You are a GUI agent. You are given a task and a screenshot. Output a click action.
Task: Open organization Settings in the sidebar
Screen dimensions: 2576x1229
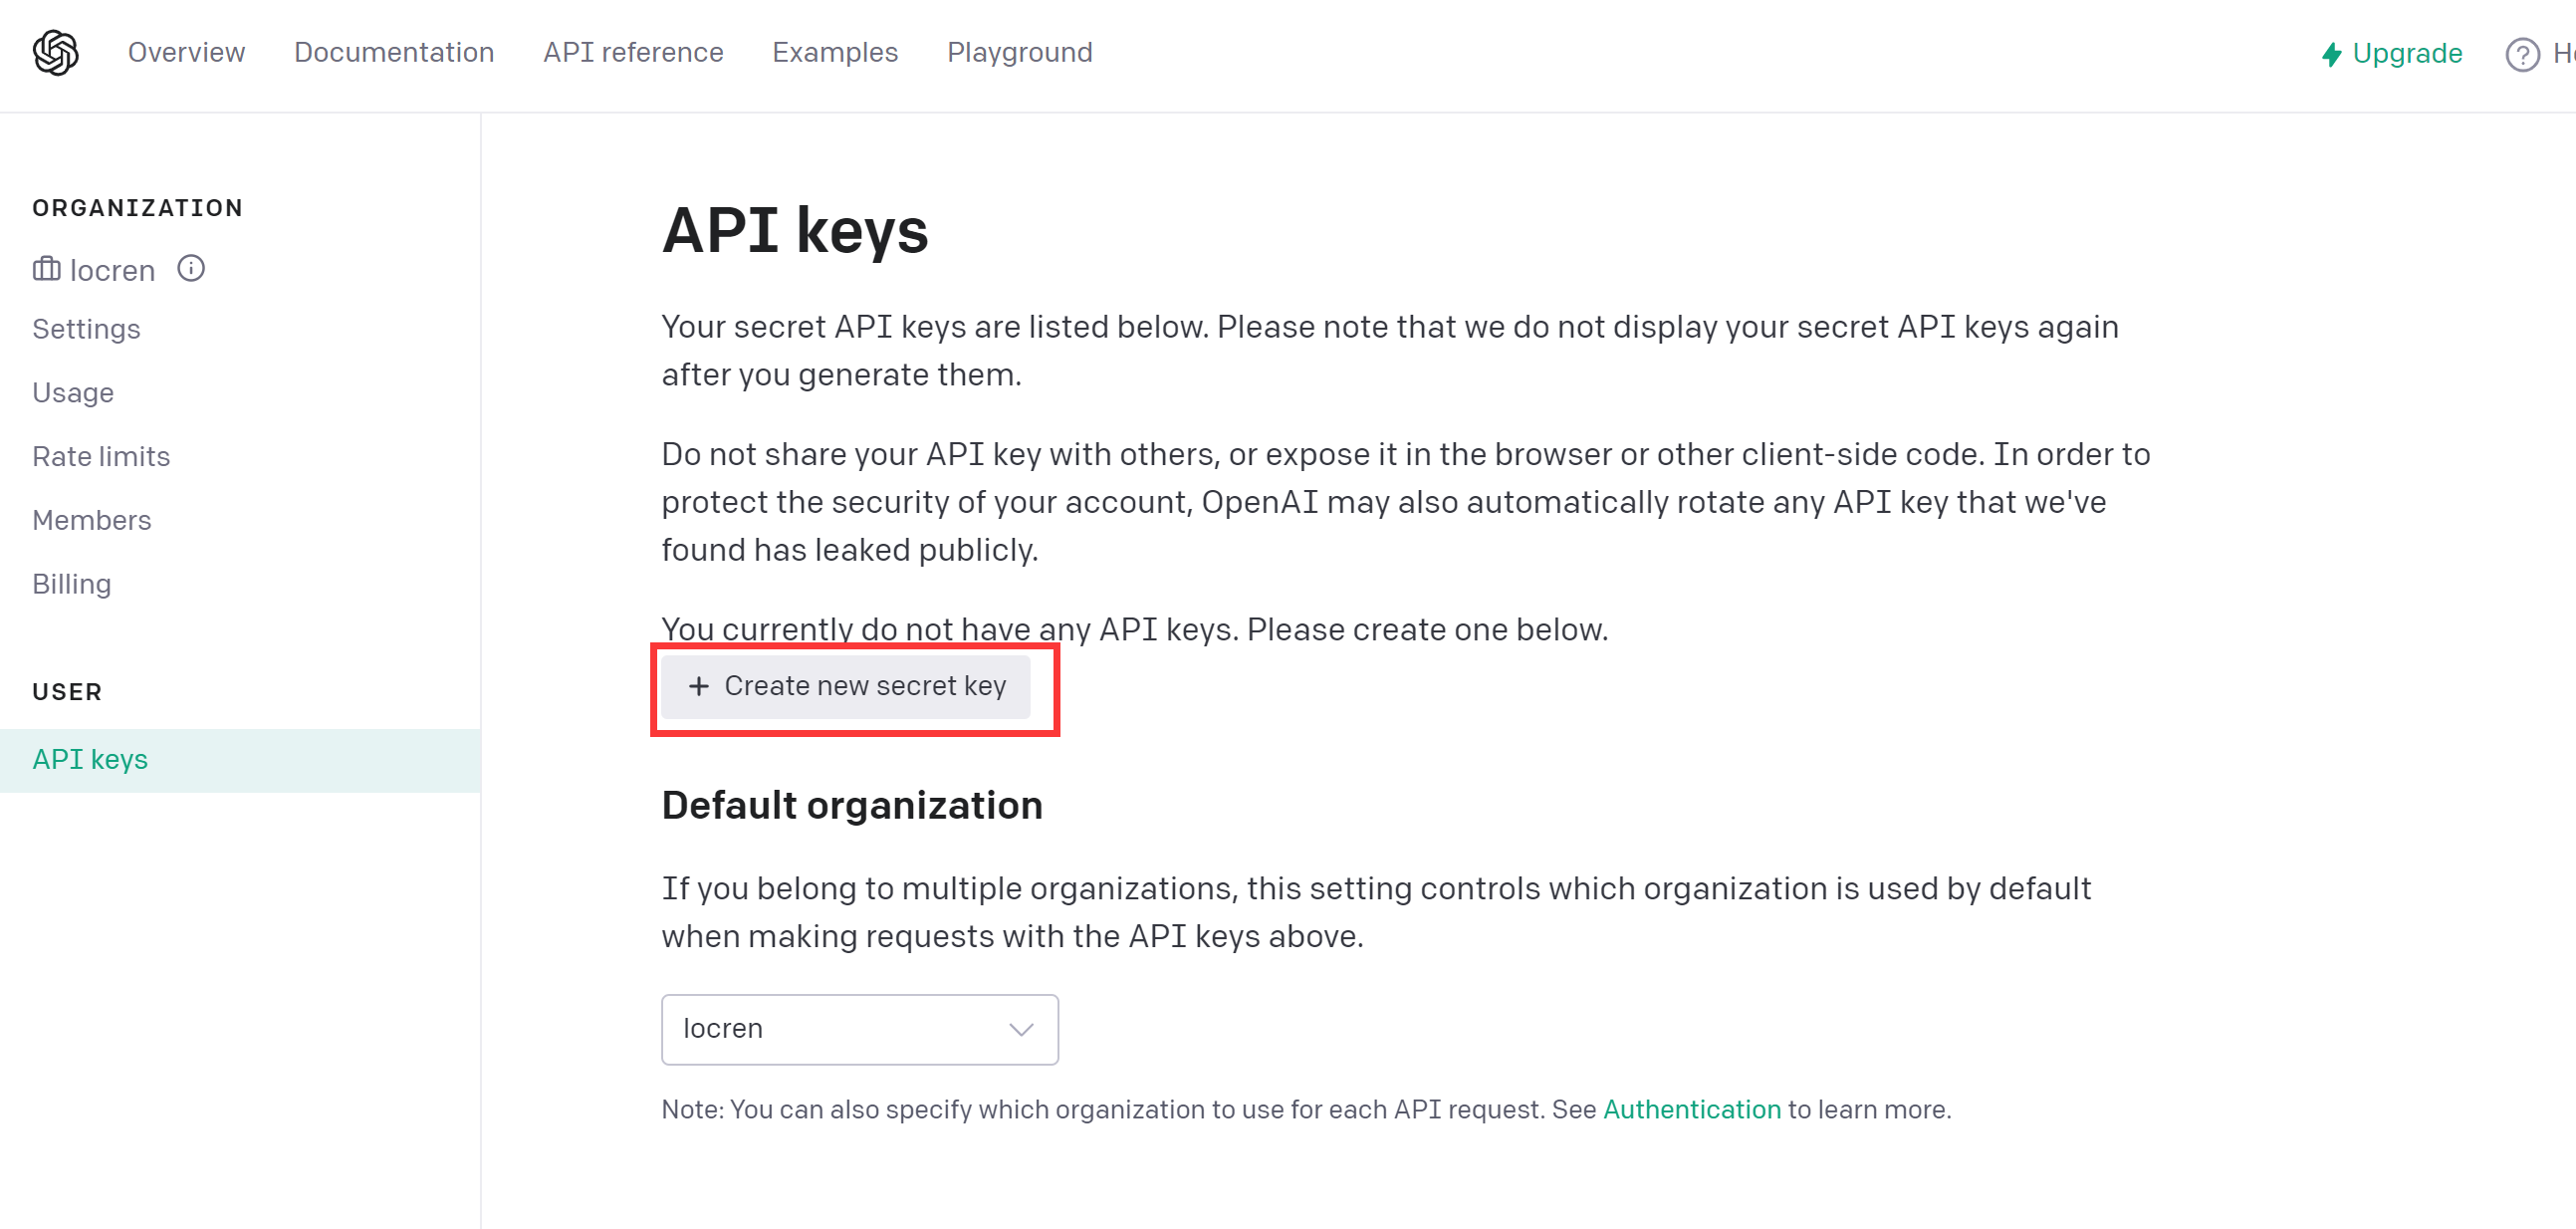[86, 329]
